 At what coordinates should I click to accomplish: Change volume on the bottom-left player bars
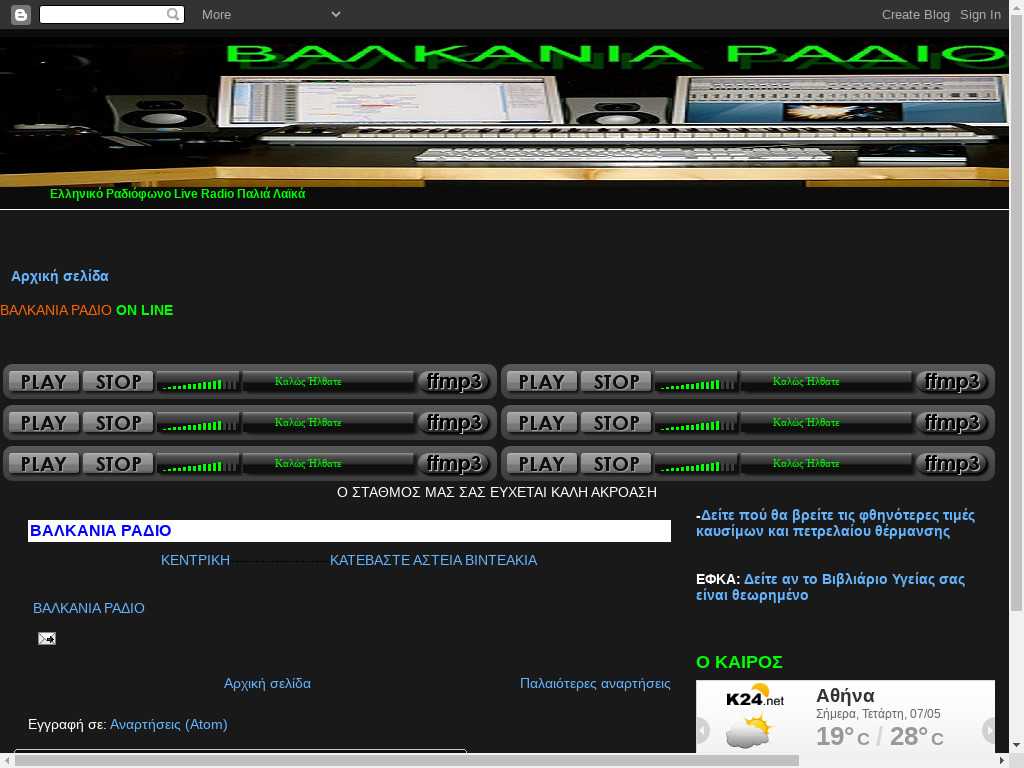(198, 464)
